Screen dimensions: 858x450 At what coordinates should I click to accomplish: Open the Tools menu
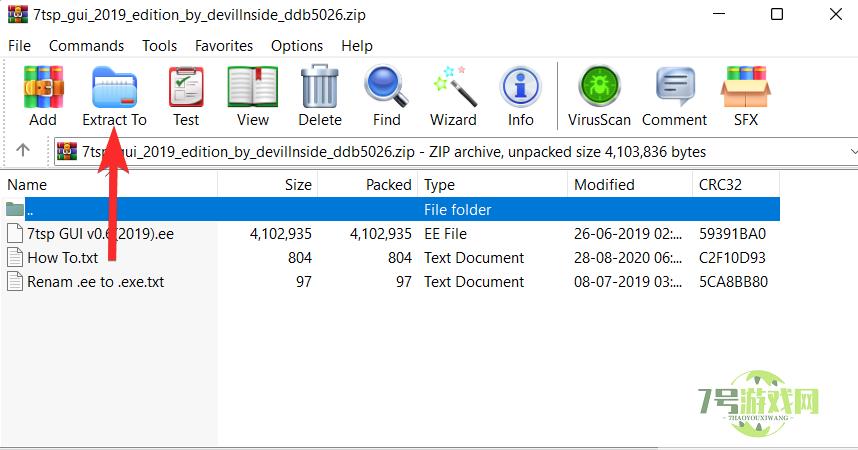coord(159,45)
